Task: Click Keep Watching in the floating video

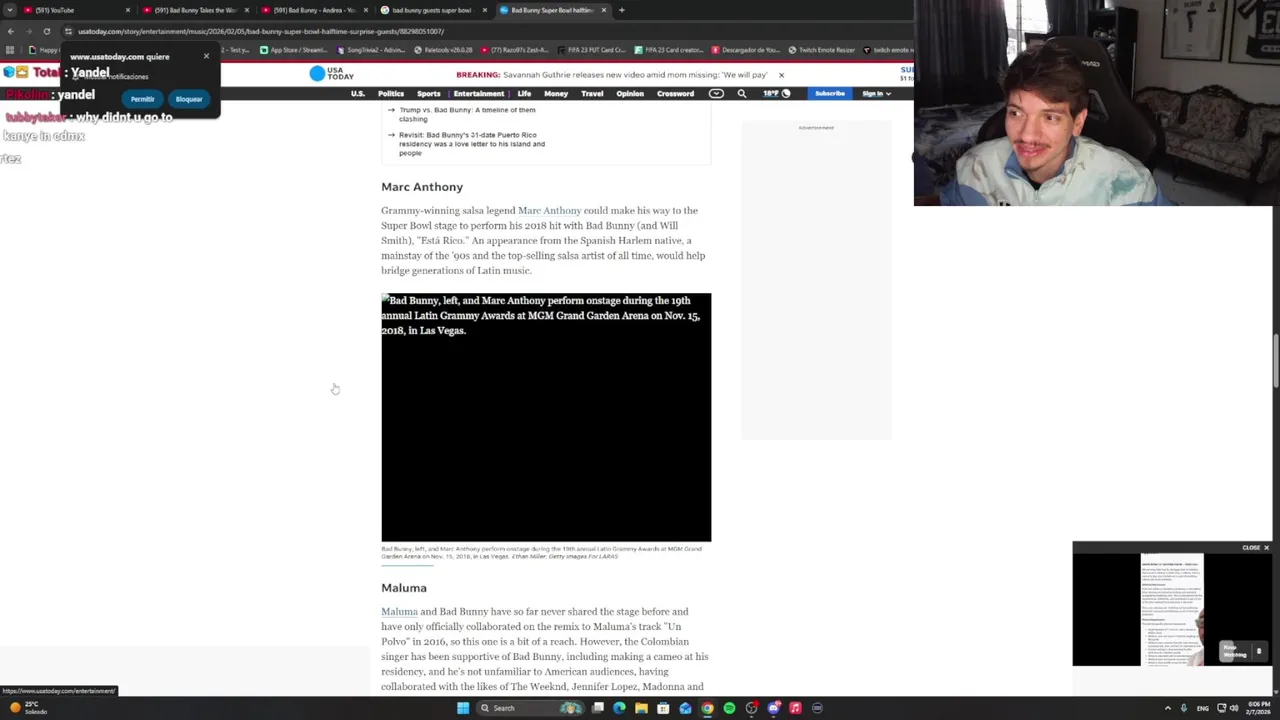Action: click(x=1235, y=651)
